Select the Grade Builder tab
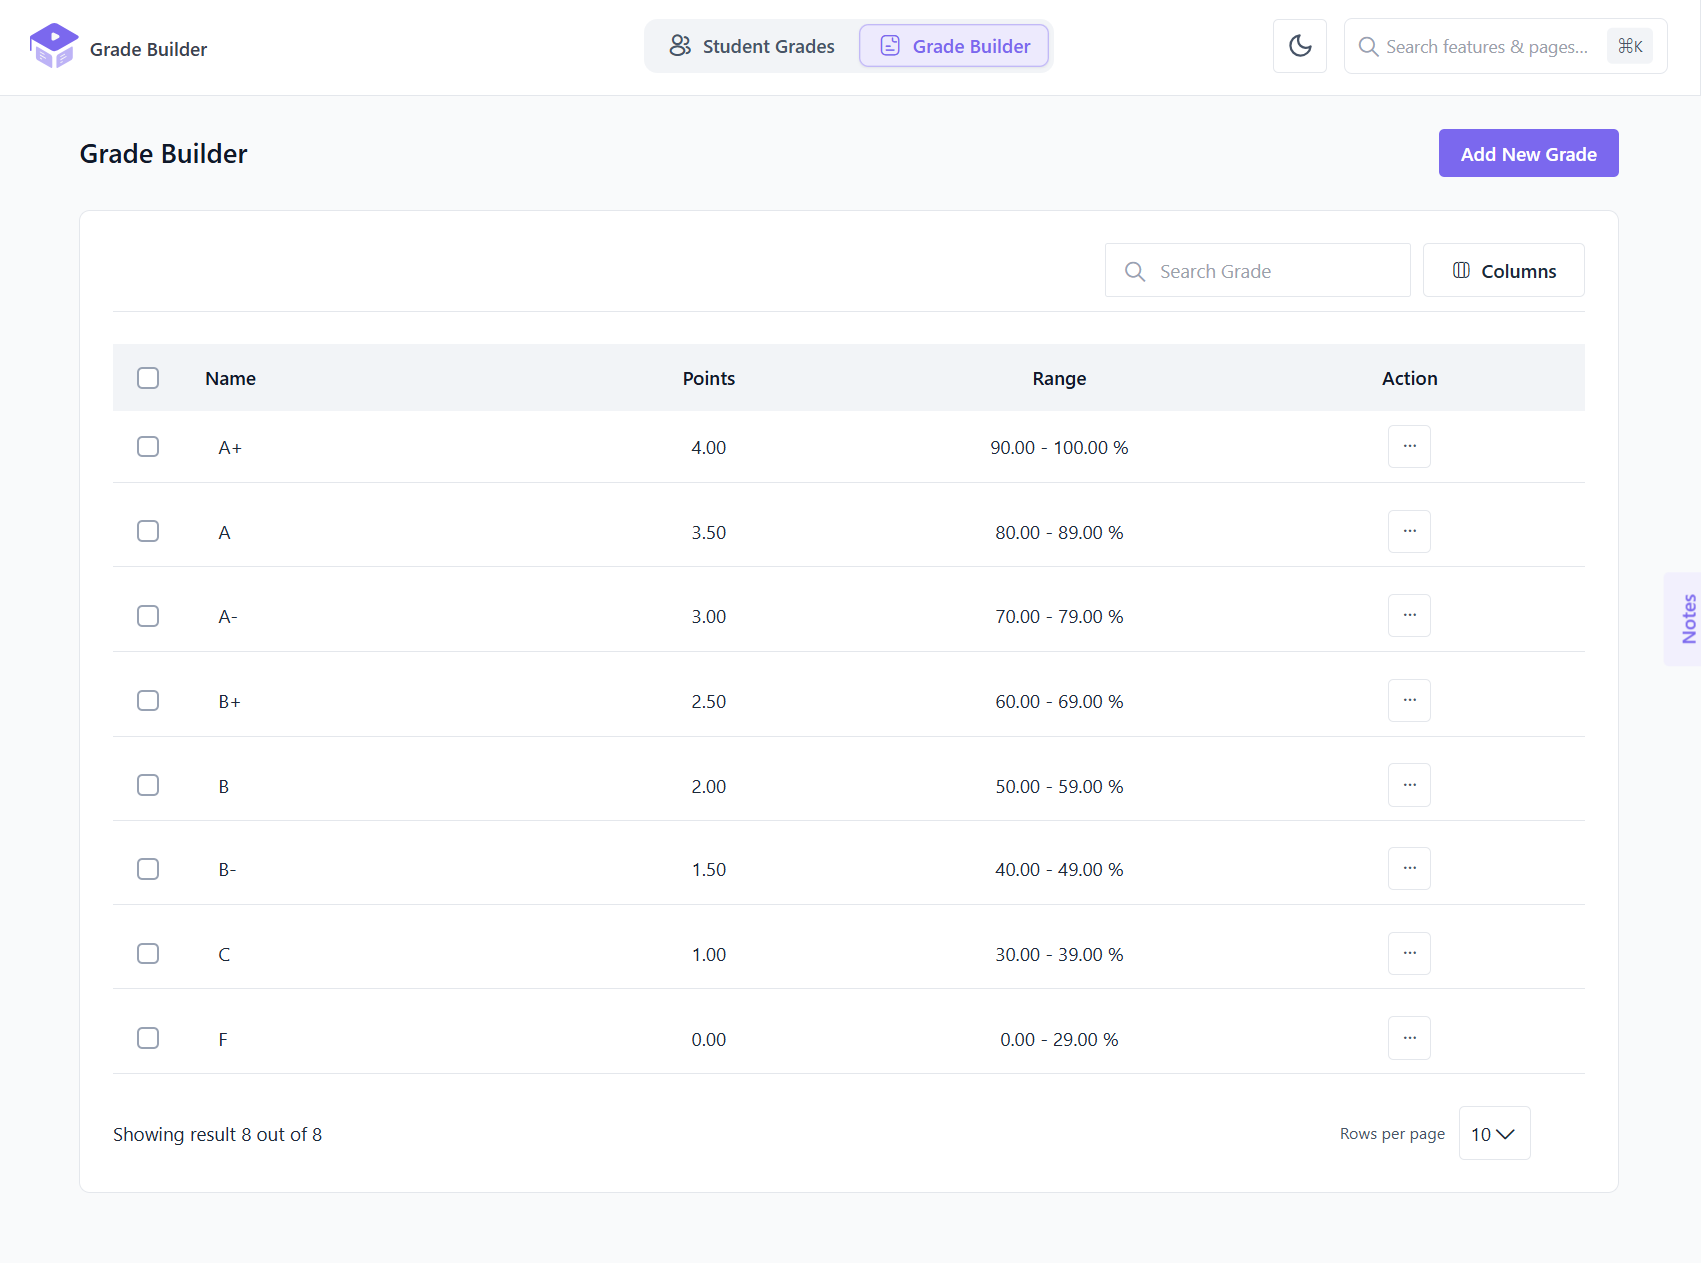 pyautogui.click(x=954, y=46)
